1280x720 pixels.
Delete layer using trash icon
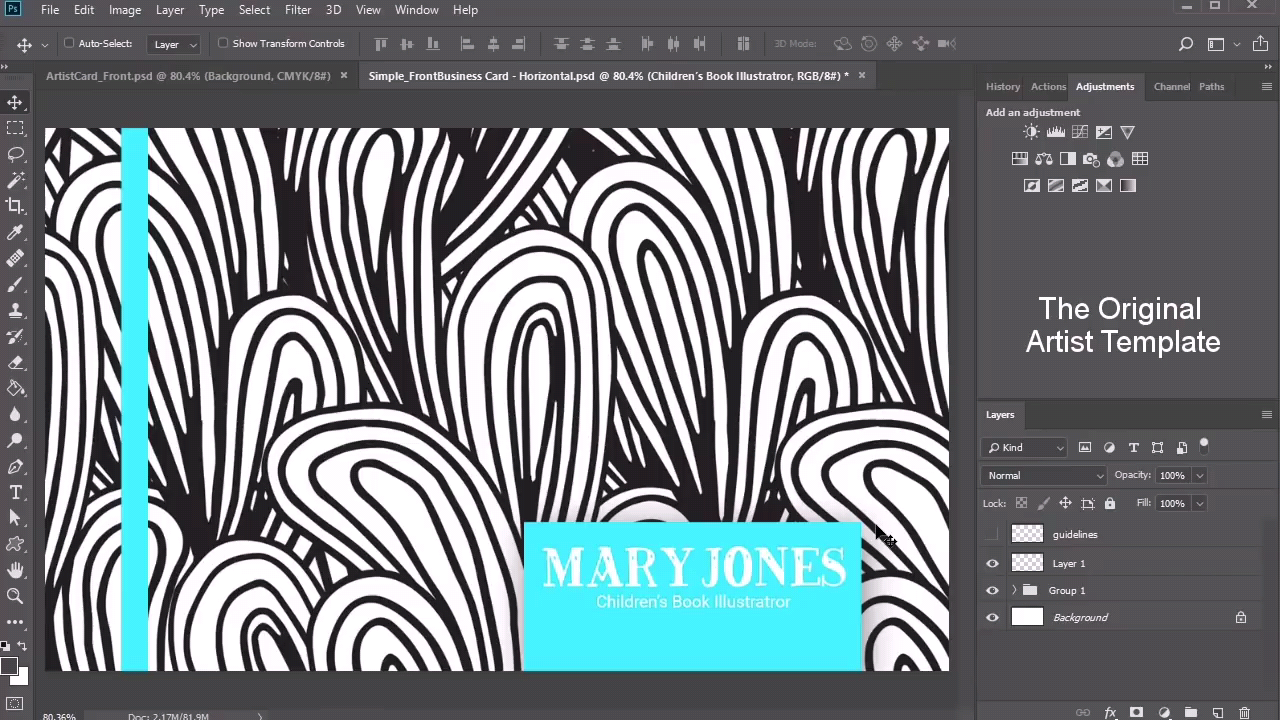[1244, 713]
